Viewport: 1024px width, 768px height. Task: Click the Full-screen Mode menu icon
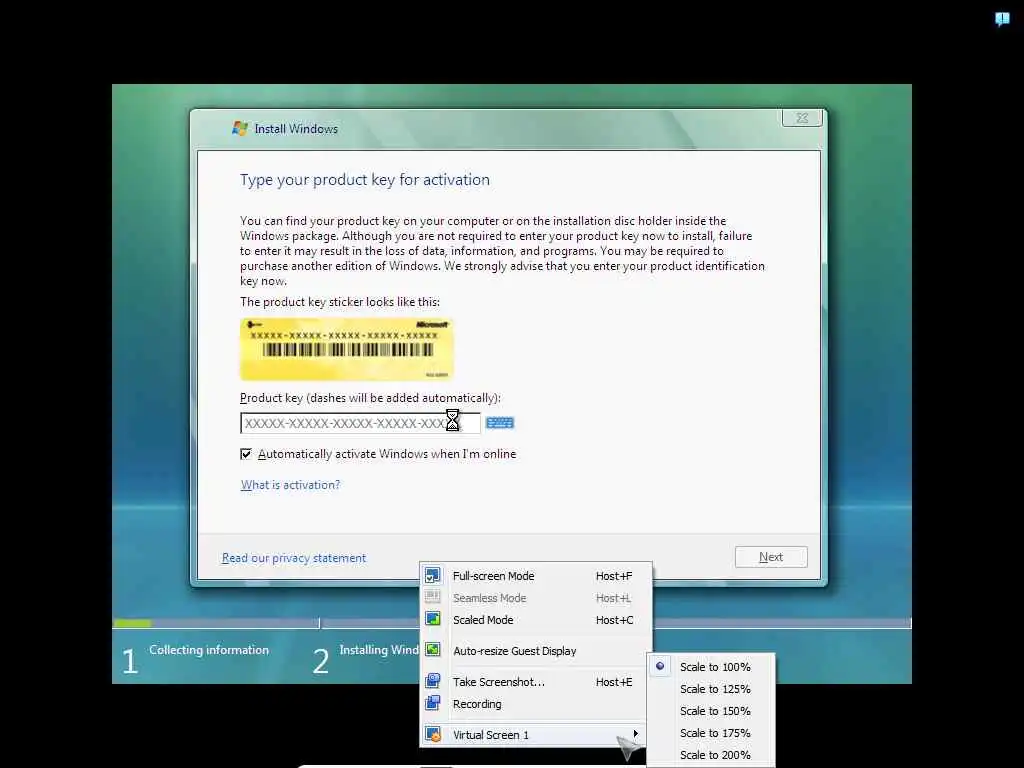tap(432, 575)
